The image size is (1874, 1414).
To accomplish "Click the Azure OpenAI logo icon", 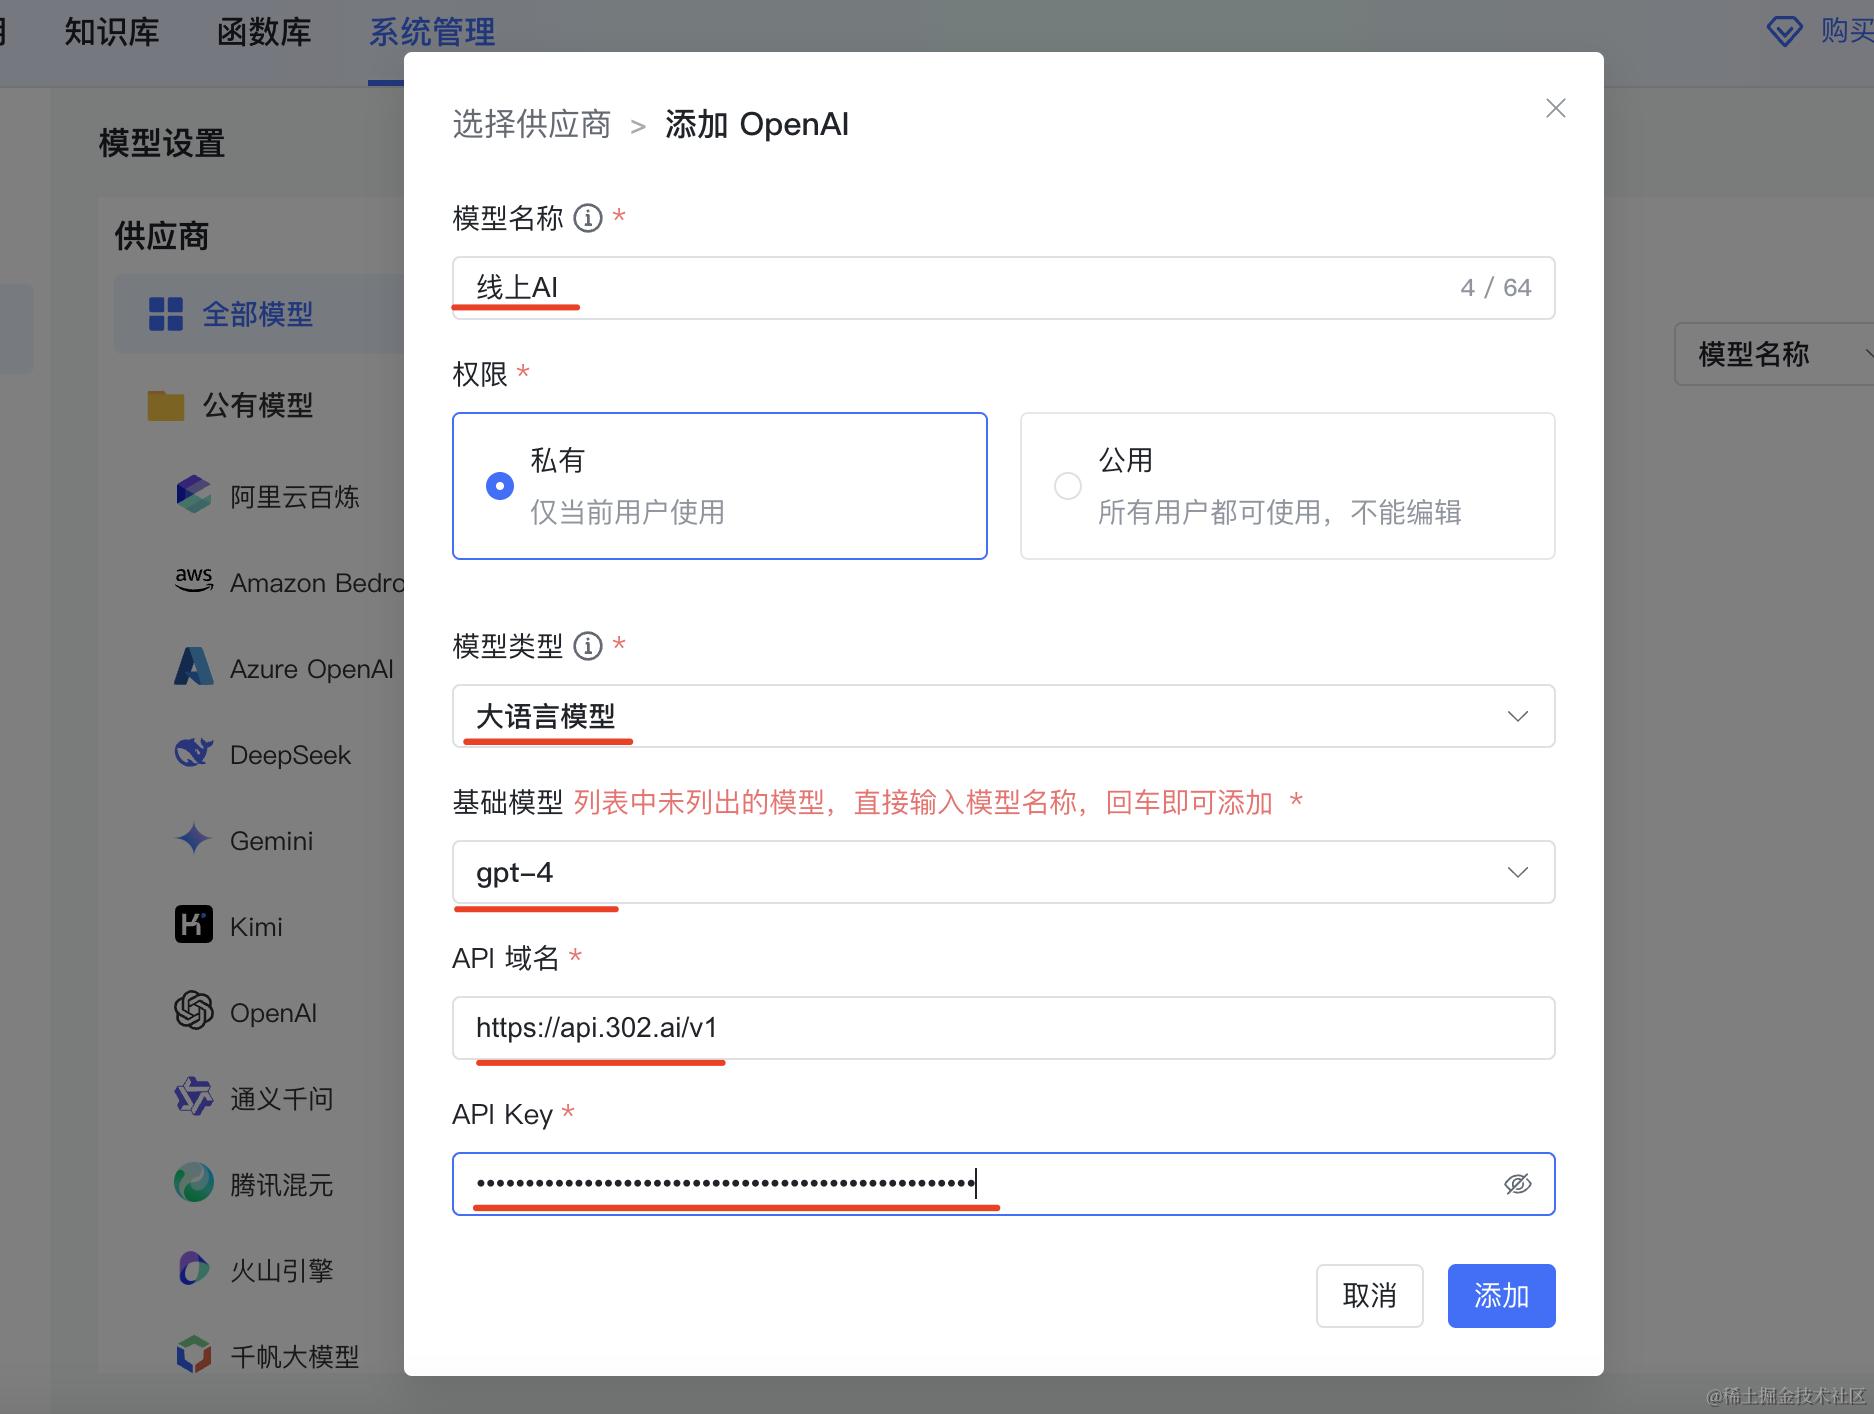I will (194, 667).
